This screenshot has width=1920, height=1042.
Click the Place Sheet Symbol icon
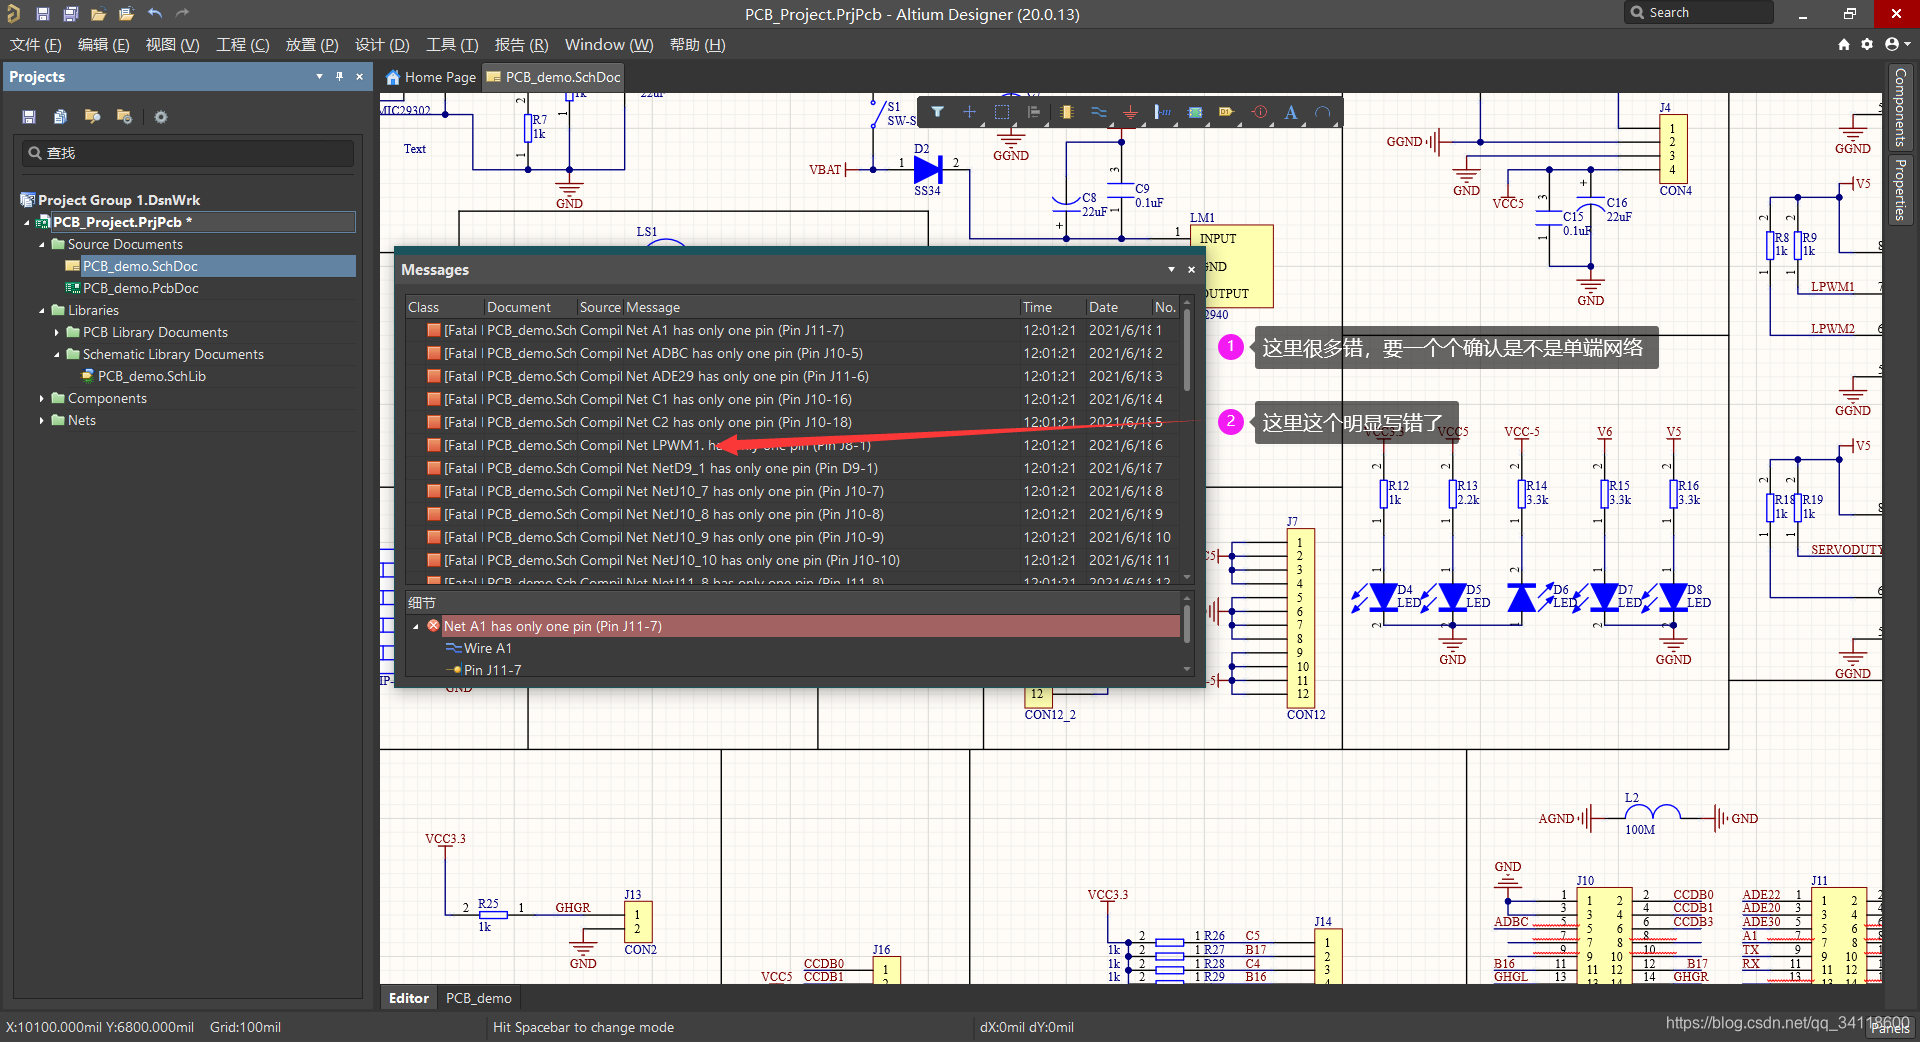tap(1194, 112)
